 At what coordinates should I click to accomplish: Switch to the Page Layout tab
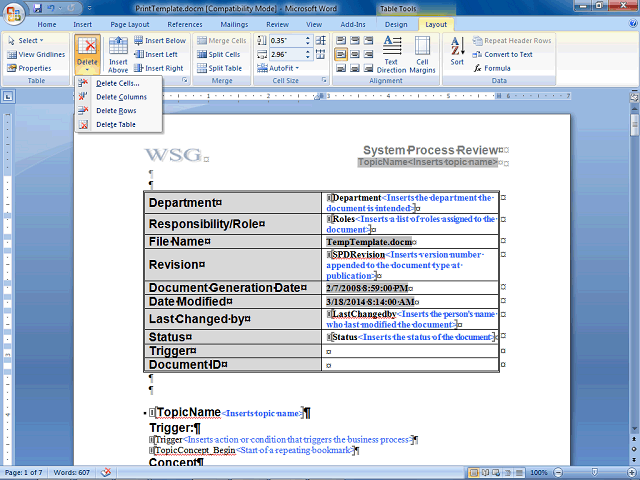pyautogui.click(x=130, y=24)
